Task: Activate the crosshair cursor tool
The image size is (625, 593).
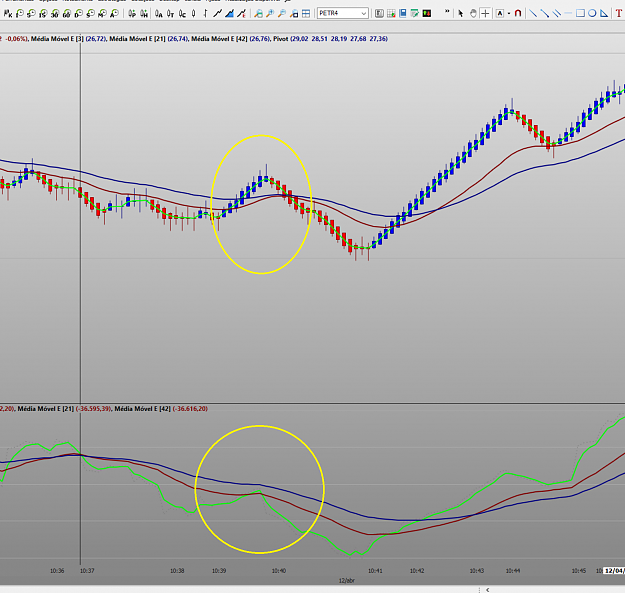Action: tap(485, 14)
